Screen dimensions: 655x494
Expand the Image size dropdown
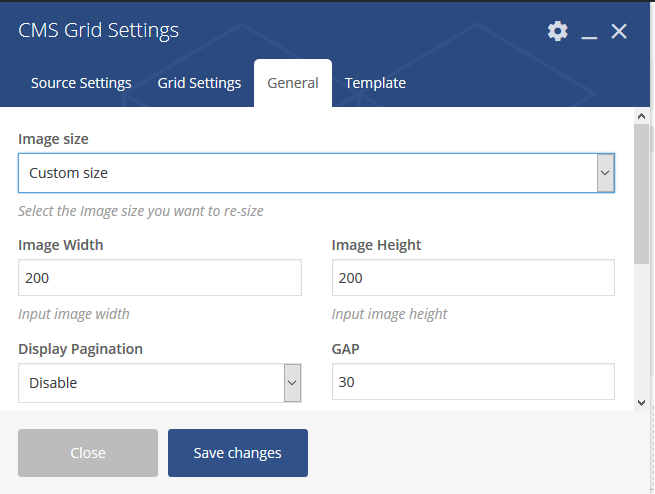(316, 173)
